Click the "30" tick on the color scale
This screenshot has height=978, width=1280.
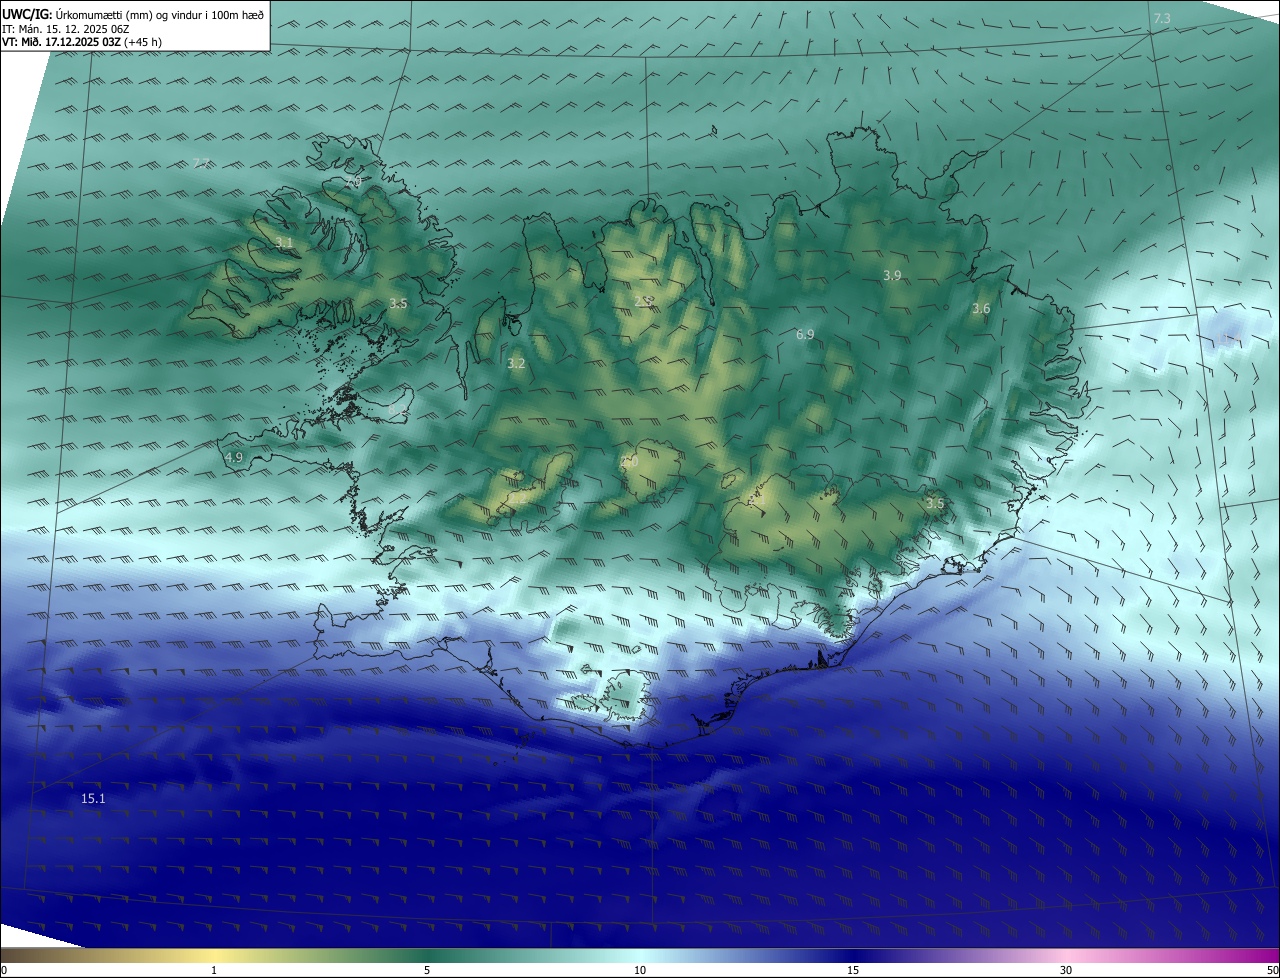[x=1066, y=970]
